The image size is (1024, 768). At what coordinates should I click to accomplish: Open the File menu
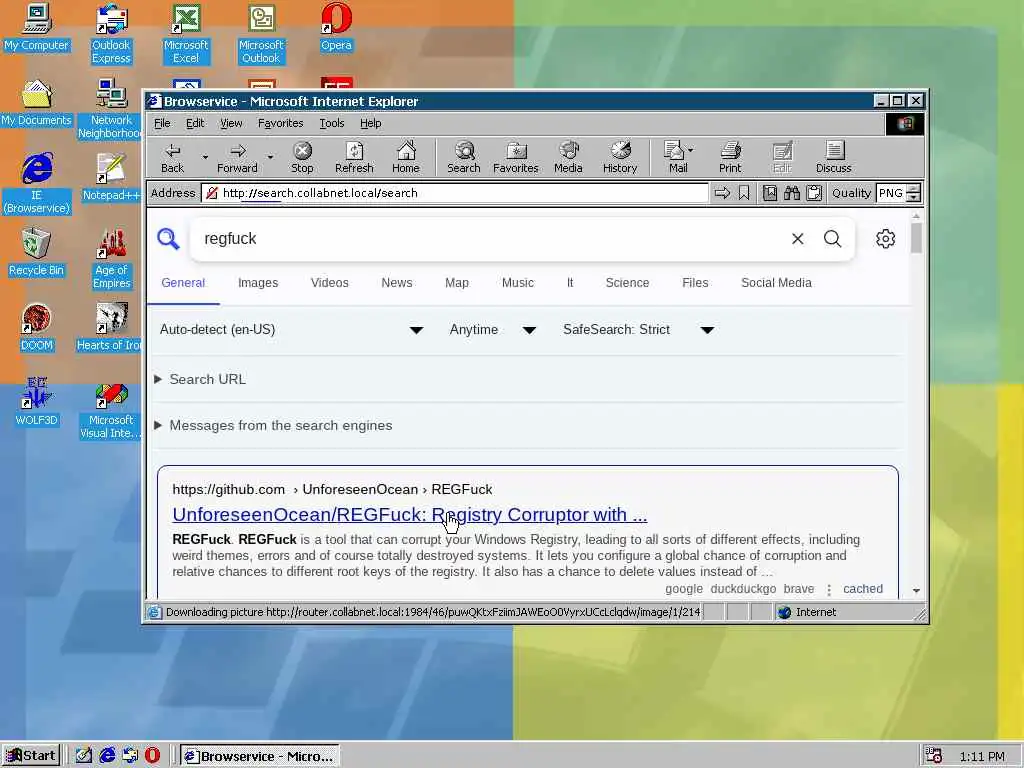click(x=162, y=123)
